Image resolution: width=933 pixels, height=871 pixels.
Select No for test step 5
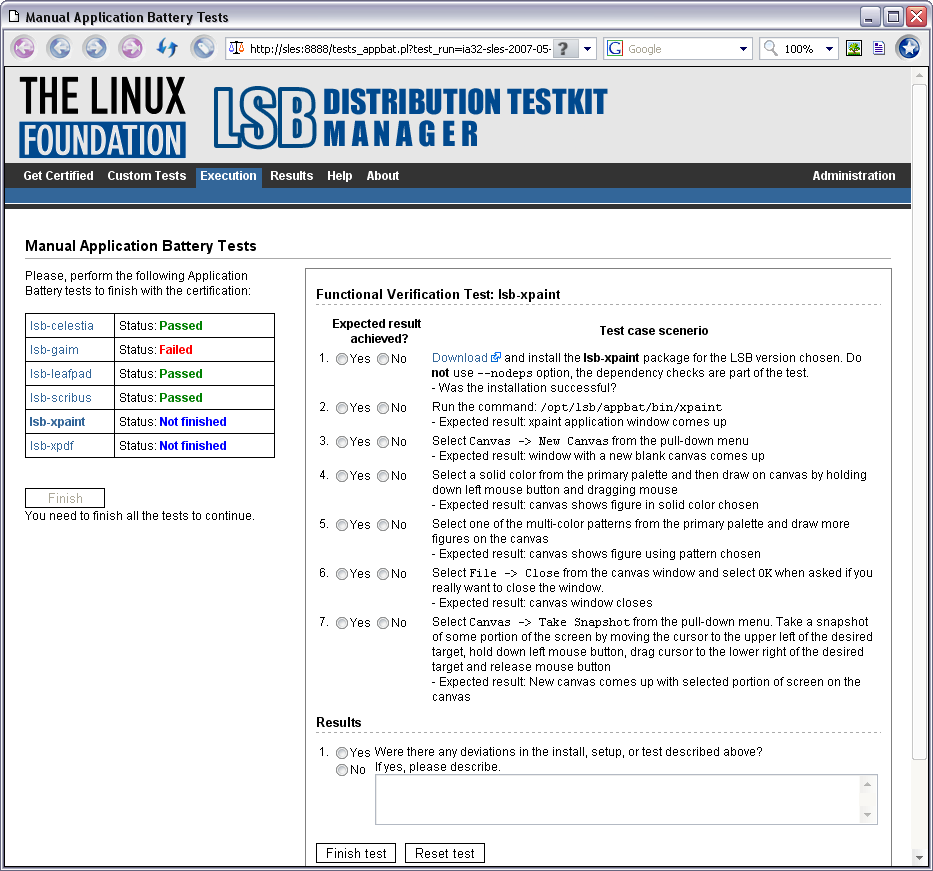[x=383, y=525]
